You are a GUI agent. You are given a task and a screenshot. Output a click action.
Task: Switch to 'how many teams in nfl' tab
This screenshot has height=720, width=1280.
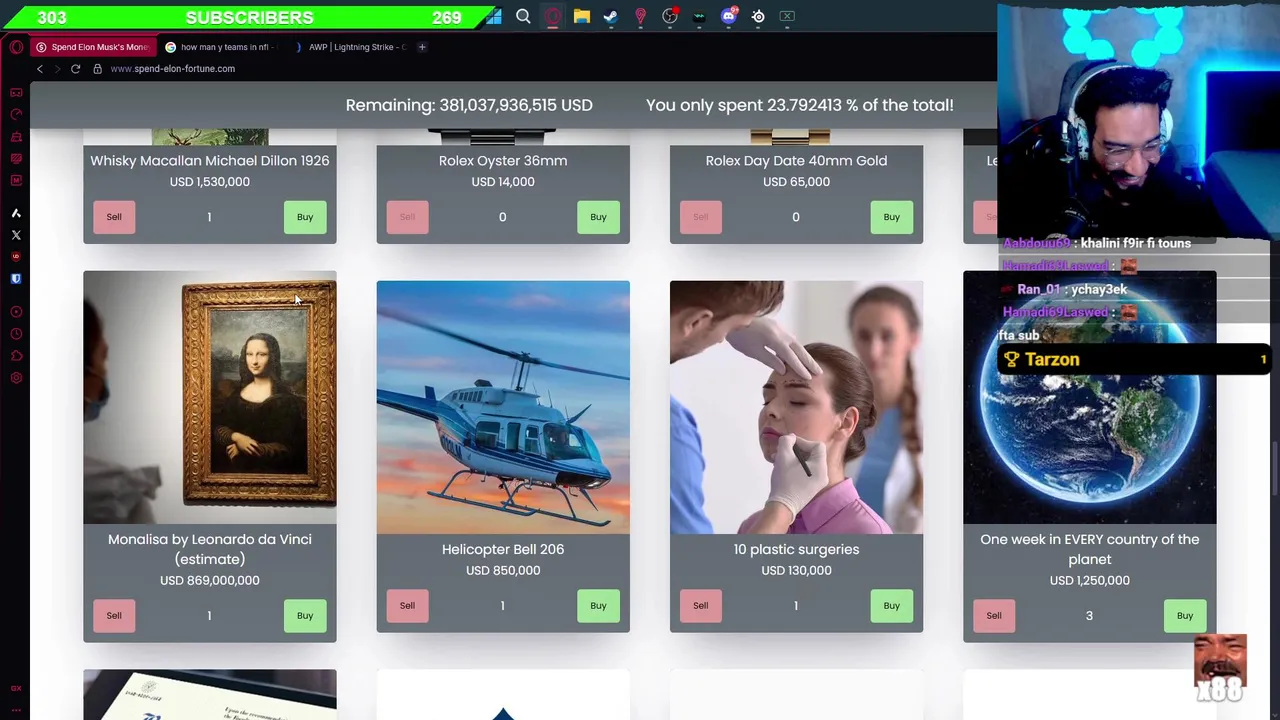(221, 47)
